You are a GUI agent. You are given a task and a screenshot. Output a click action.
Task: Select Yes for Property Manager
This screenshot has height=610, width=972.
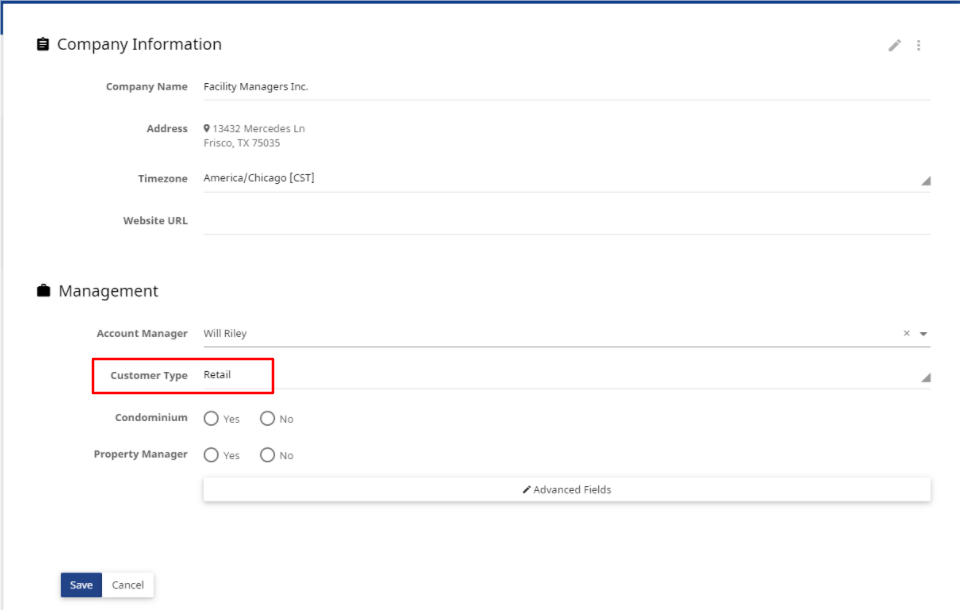[x=211, y=455]
